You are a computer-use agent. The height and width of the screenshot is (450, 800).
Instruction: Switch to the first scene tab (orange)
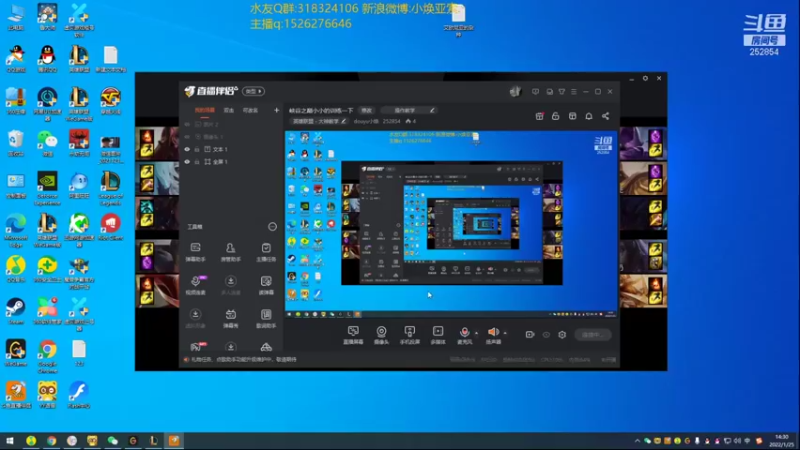pos(205,110)
